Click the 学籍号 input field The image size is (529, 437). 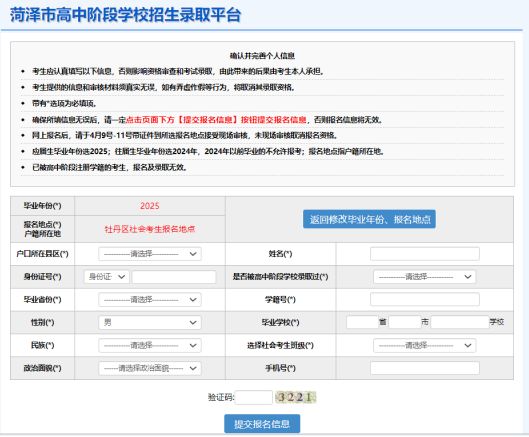(x=425, y=300)
